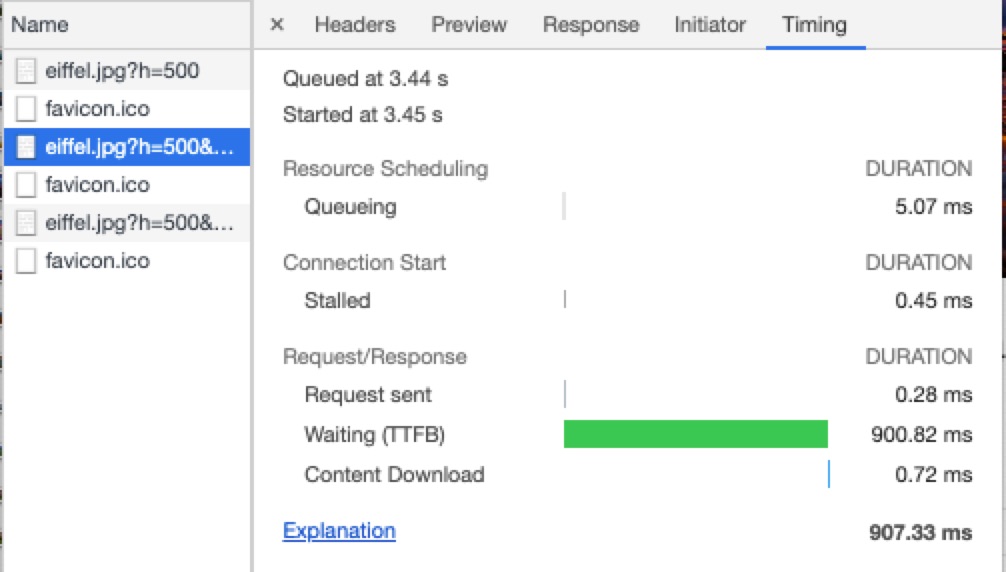Select the eiffel.jpg?h=500 request name
The height and width of the screenshot is (572, 1006).
pos(122,71)
